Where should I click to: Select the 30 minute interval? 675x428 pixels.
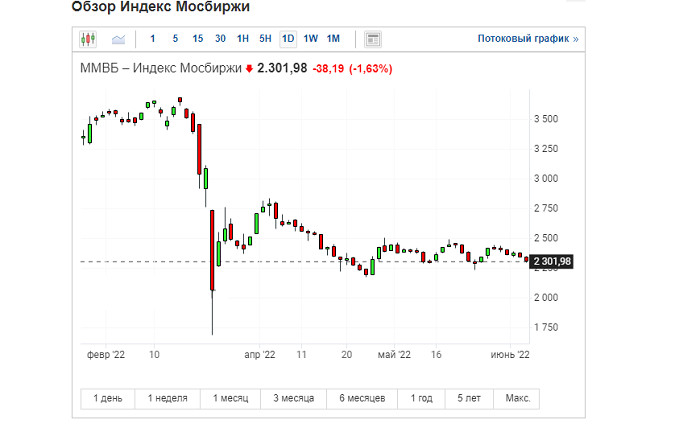(220, 39)
